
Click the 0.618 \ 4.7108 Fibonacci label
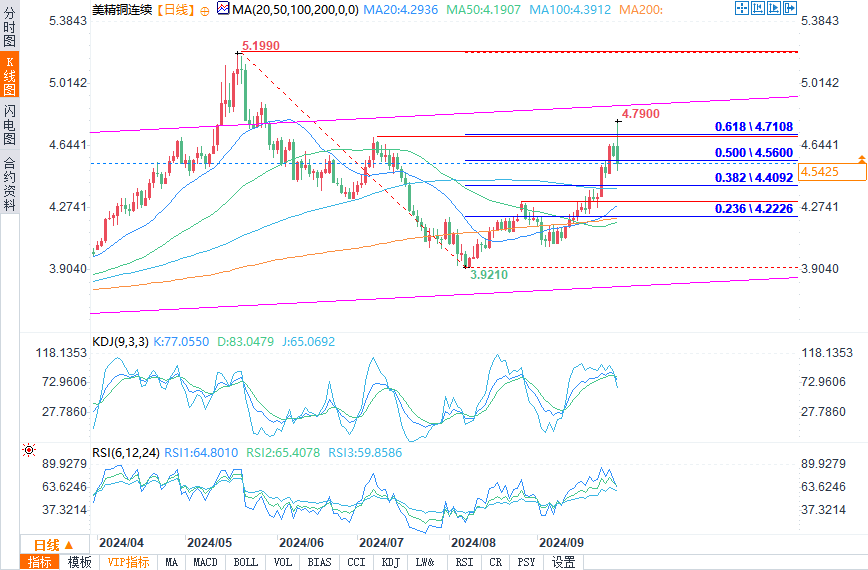point(754,127)
